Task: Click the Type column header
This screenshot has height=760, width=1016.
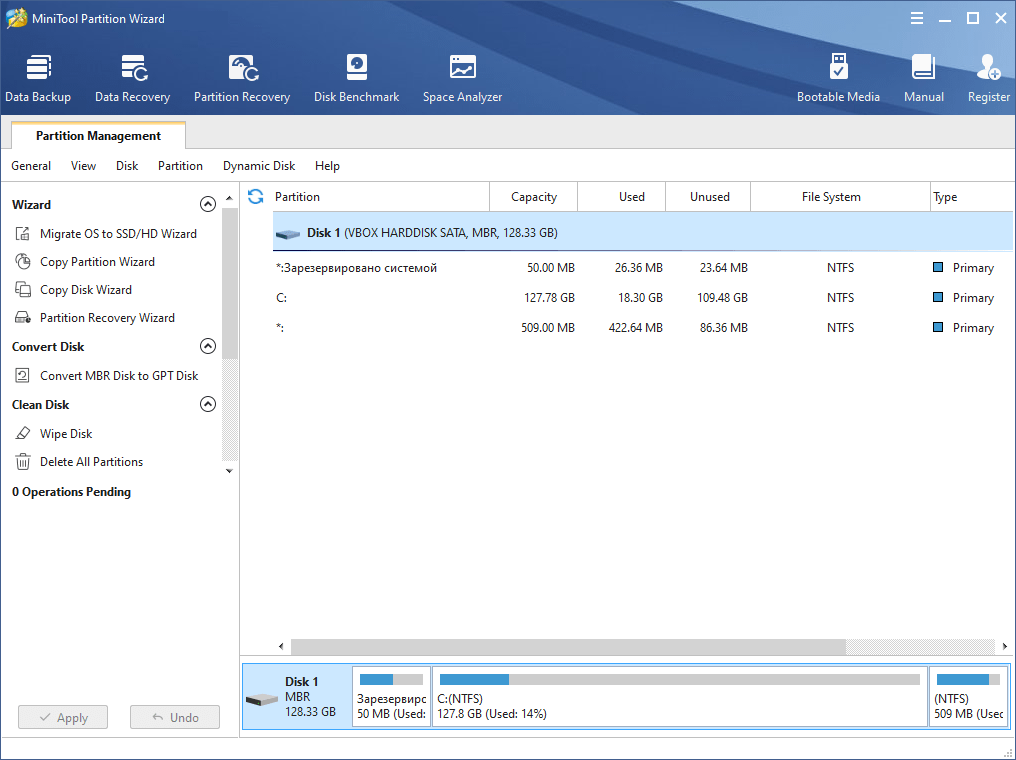Action: click(972, 196)
